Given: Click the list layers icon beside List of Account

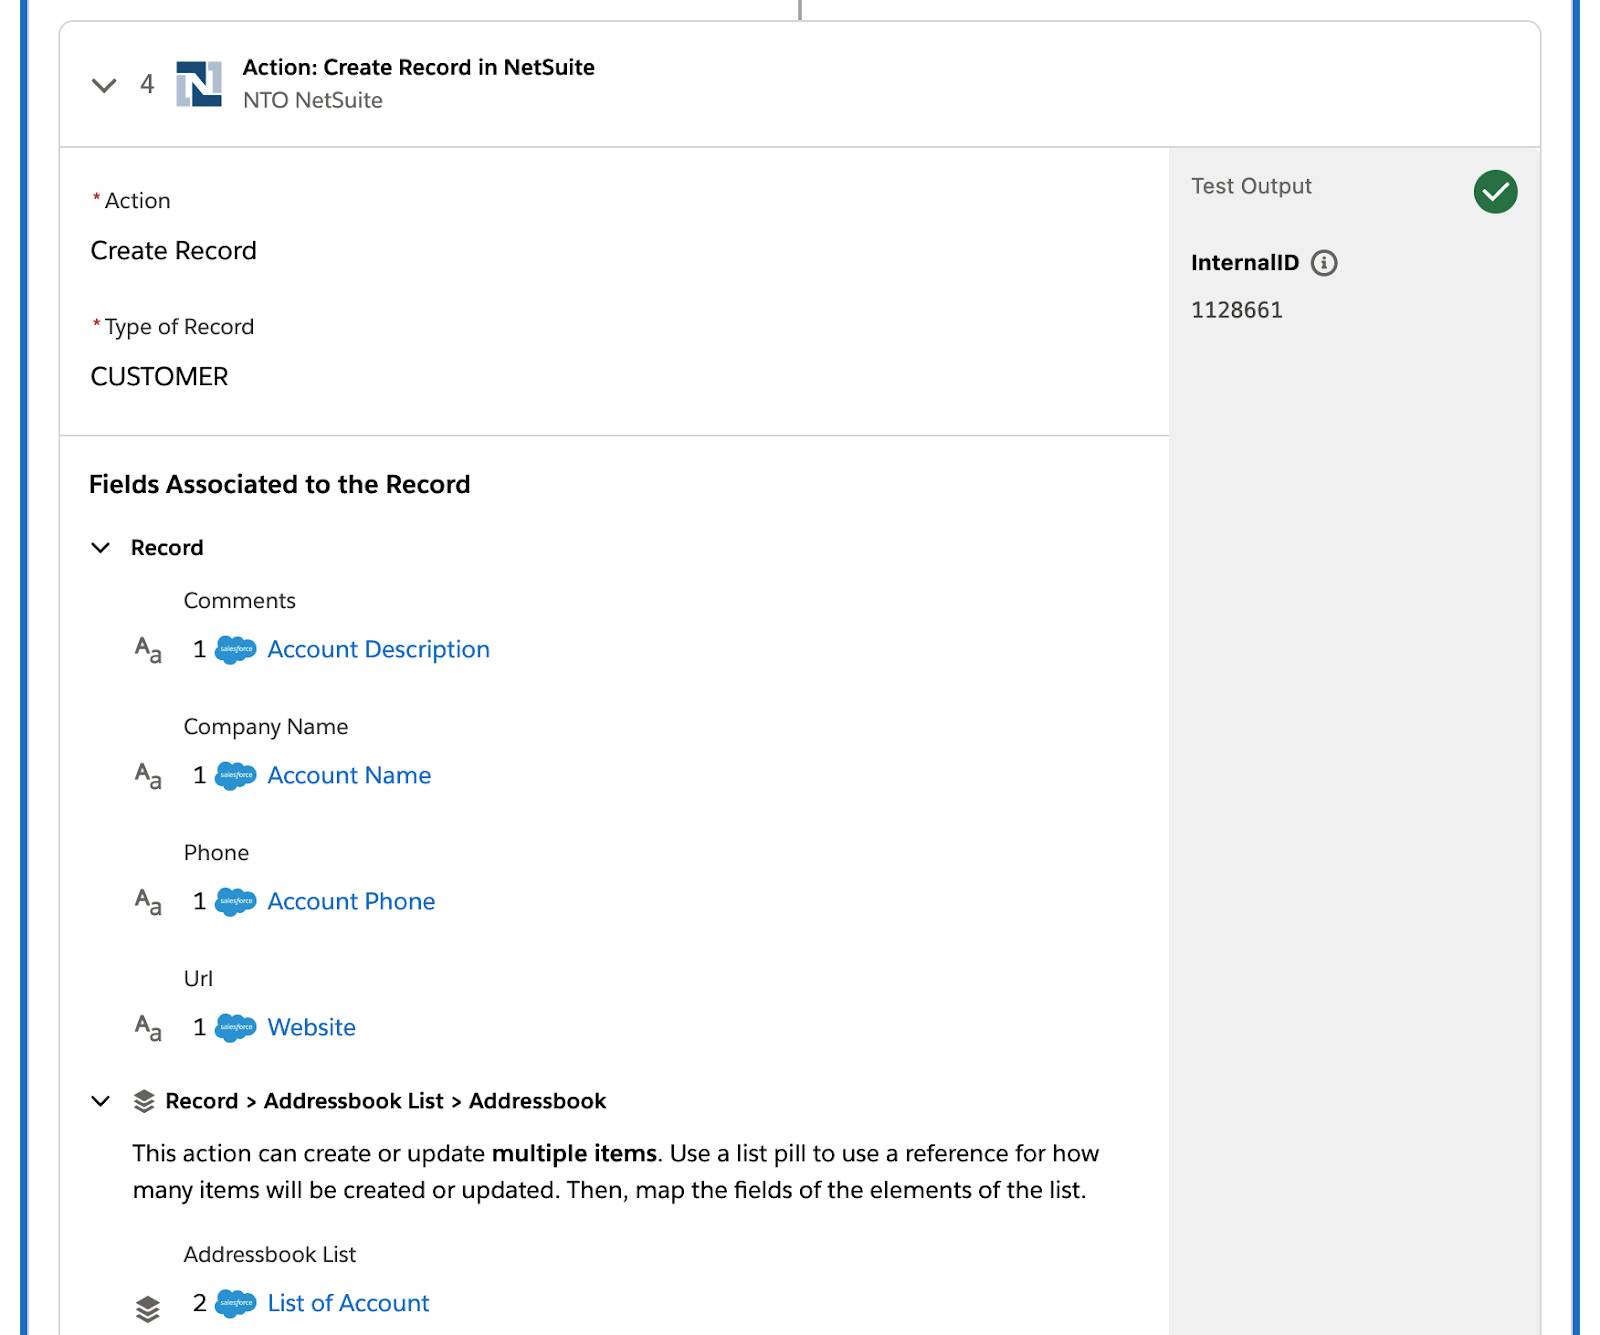Looking at the screenshot, I should tap(148, 1309).
